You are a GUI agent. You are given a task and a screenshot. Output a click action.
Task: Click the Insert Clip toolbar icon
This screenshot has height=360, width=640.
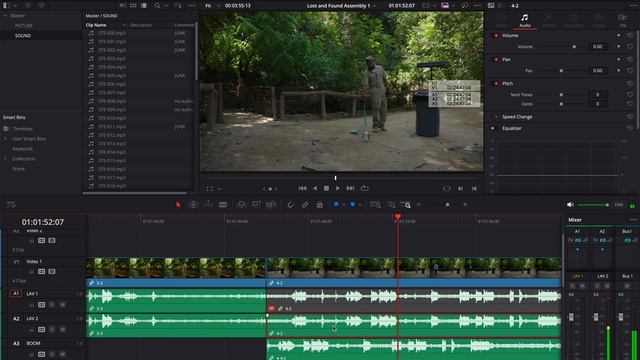point(241,204)
